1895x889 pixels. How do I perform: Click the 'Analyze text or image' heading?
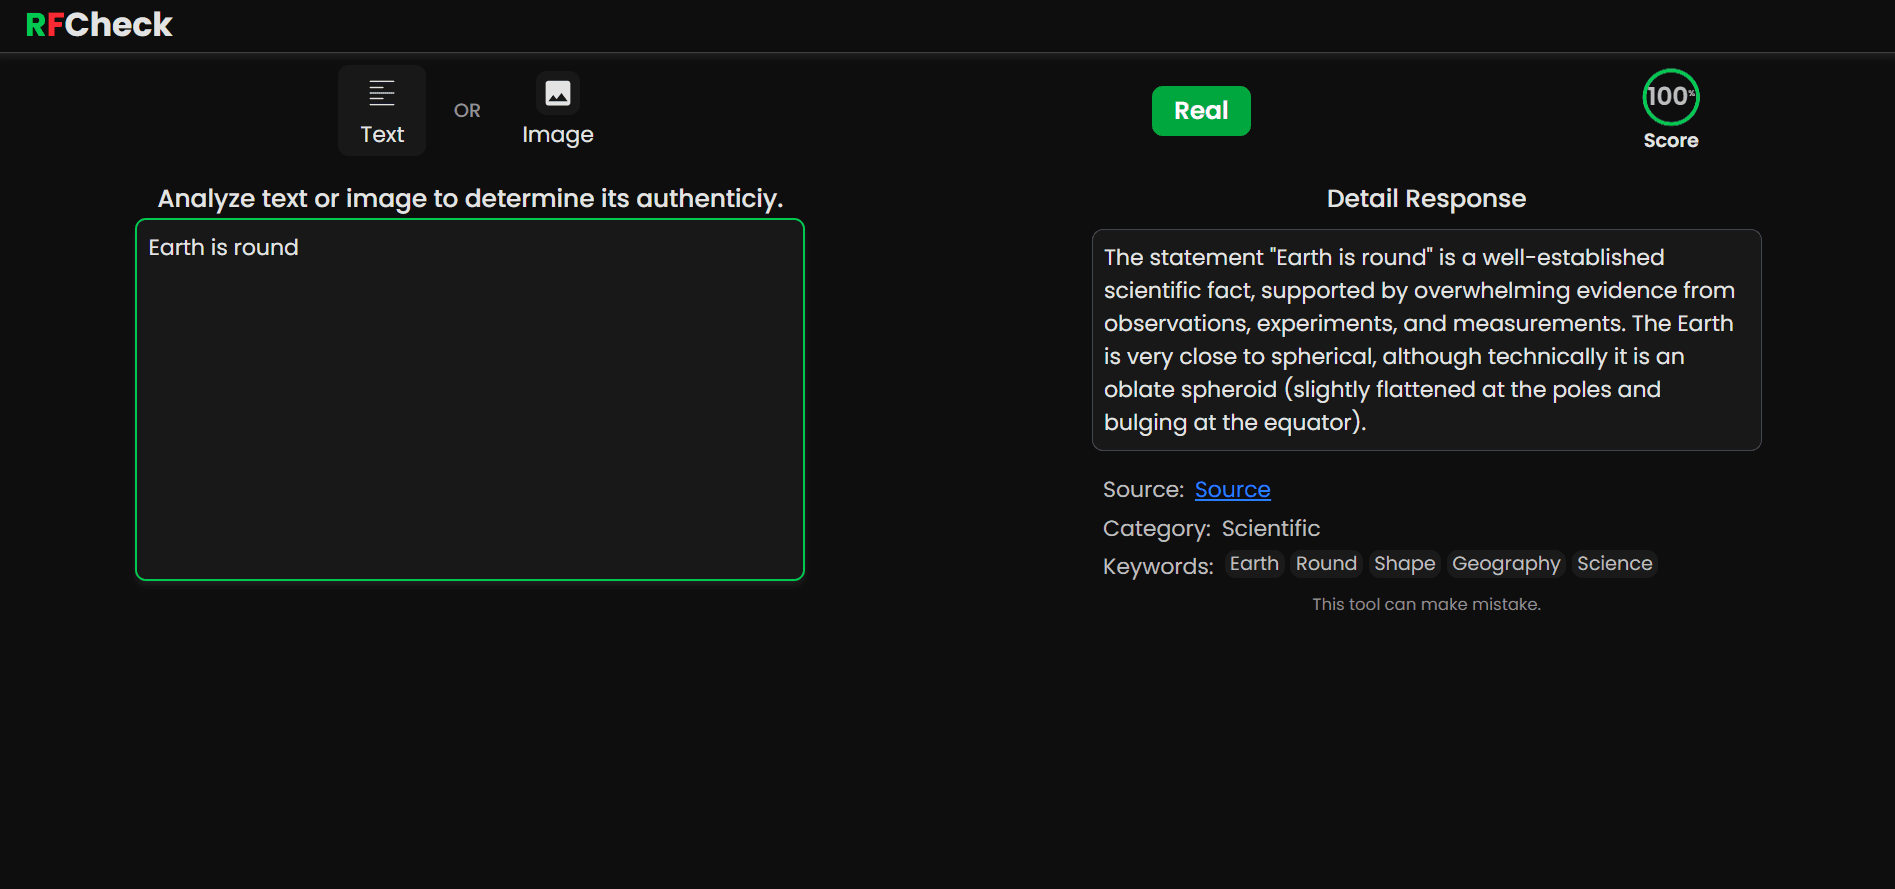click(470, 199)
